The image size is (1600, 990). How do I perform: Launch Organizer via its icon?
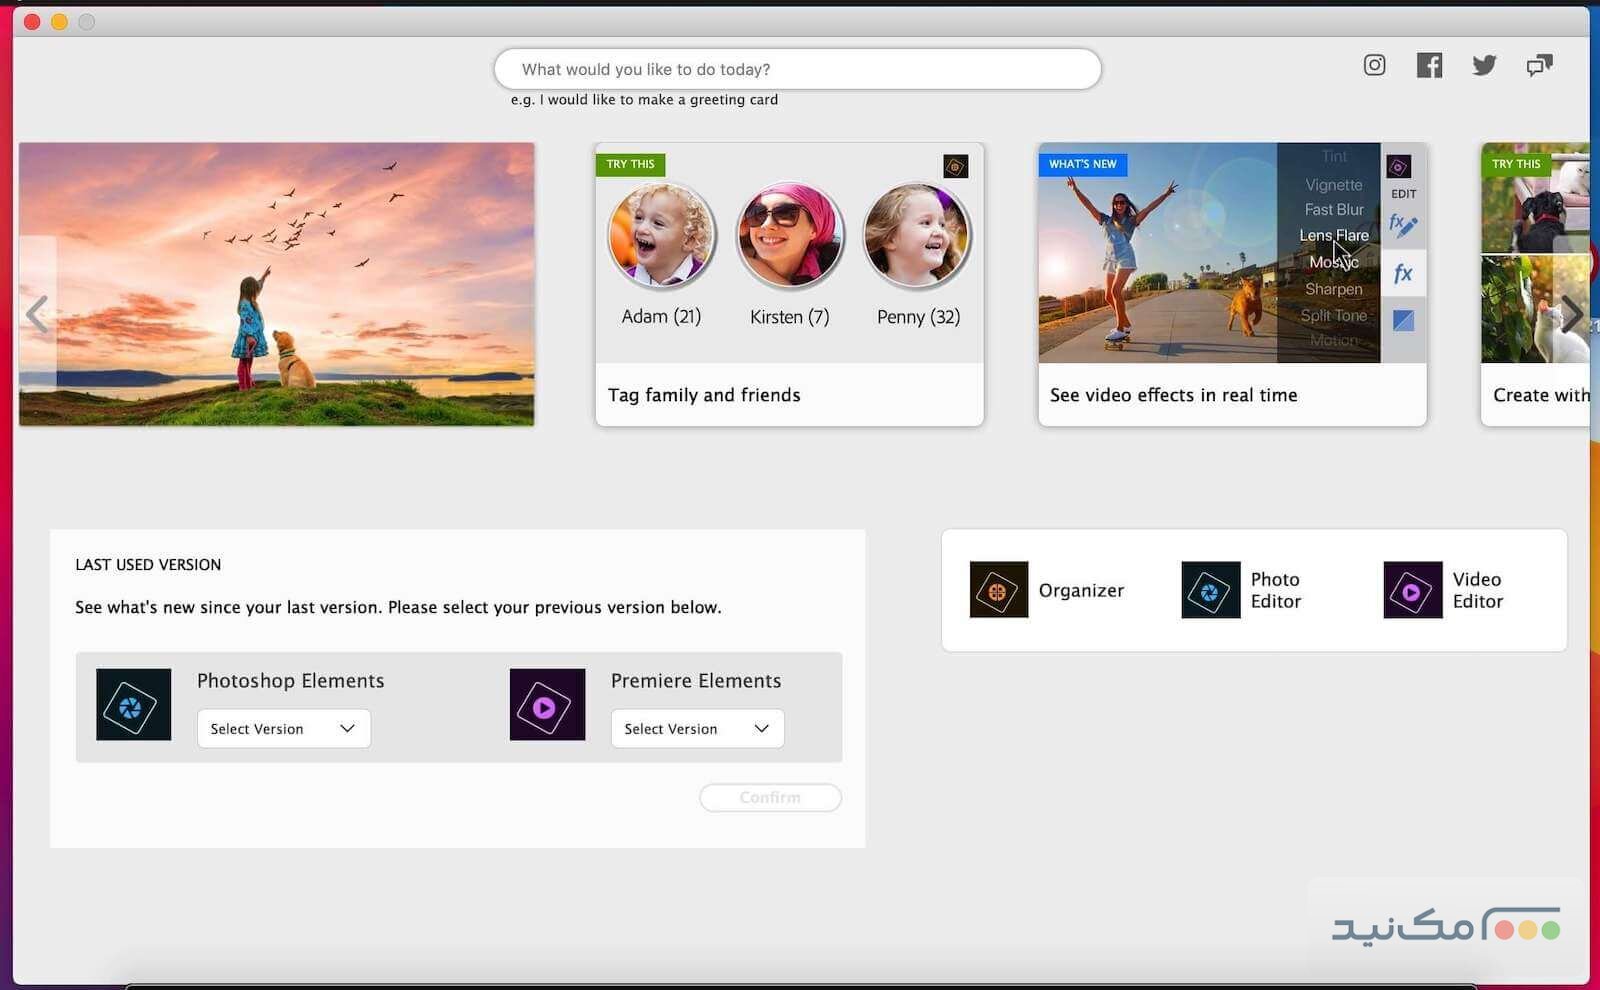click(998, 590)
